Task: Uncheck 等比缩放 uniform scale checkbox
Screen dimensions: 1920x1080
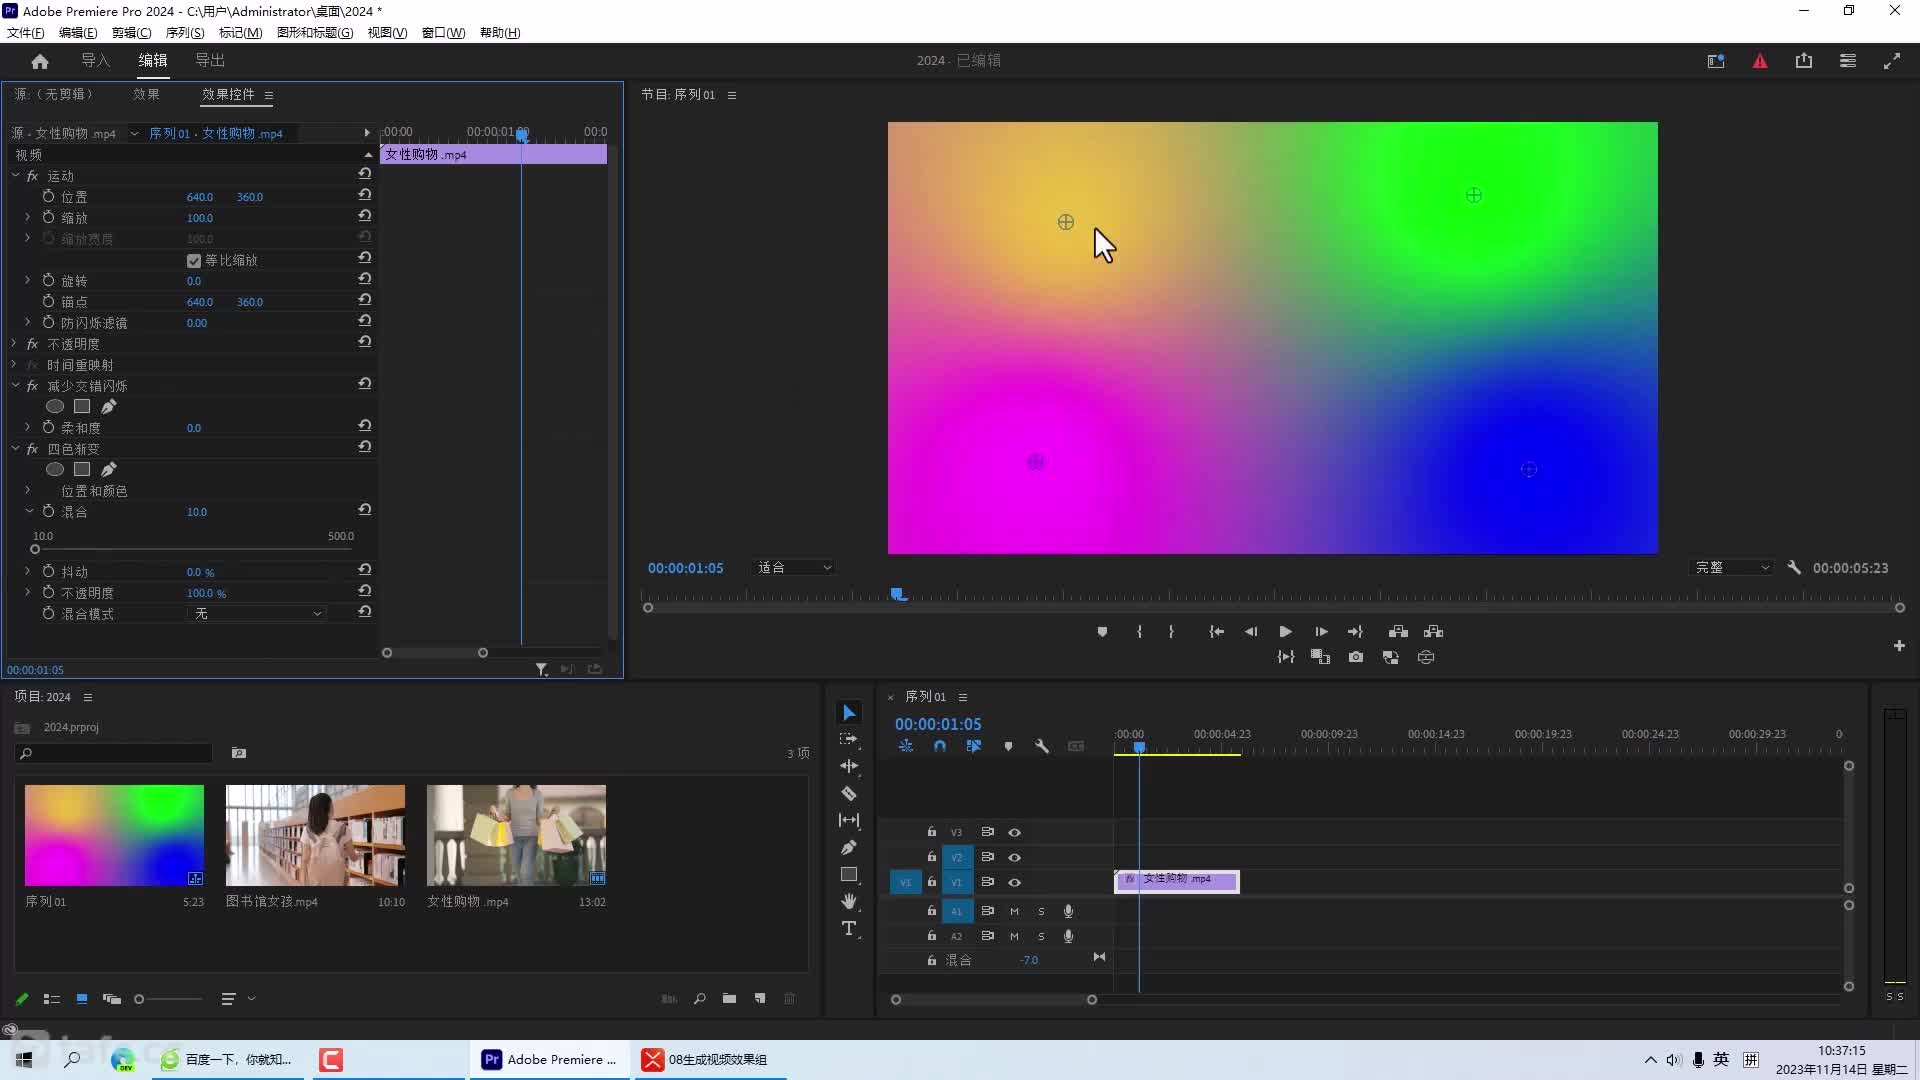Action: pos(194,260)
